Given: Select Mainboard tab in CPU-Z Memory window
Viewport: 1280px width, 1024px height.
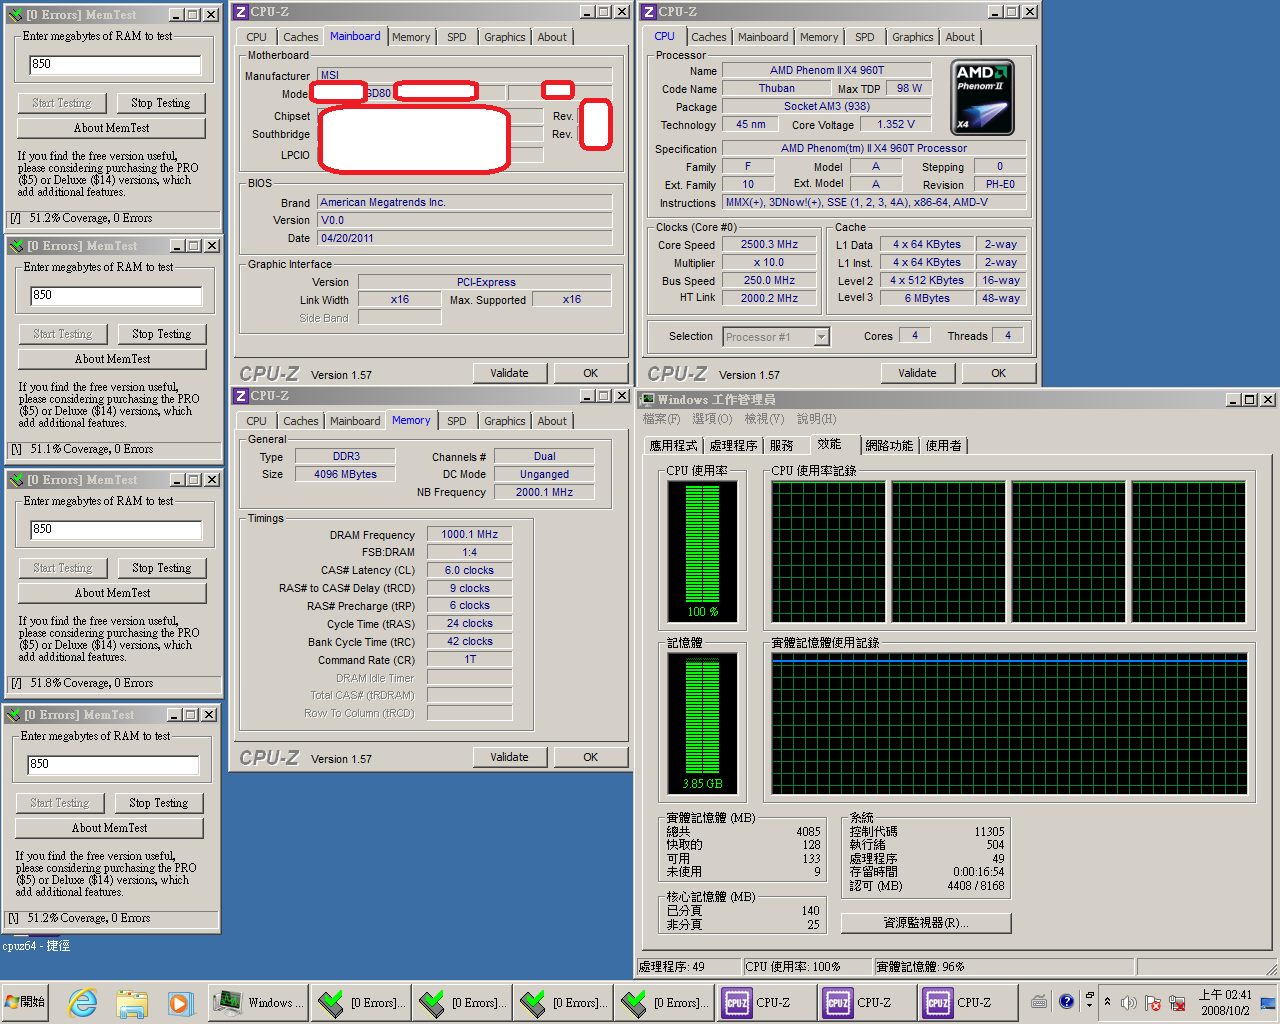Looking at the screenshot, I should point(355,421).
